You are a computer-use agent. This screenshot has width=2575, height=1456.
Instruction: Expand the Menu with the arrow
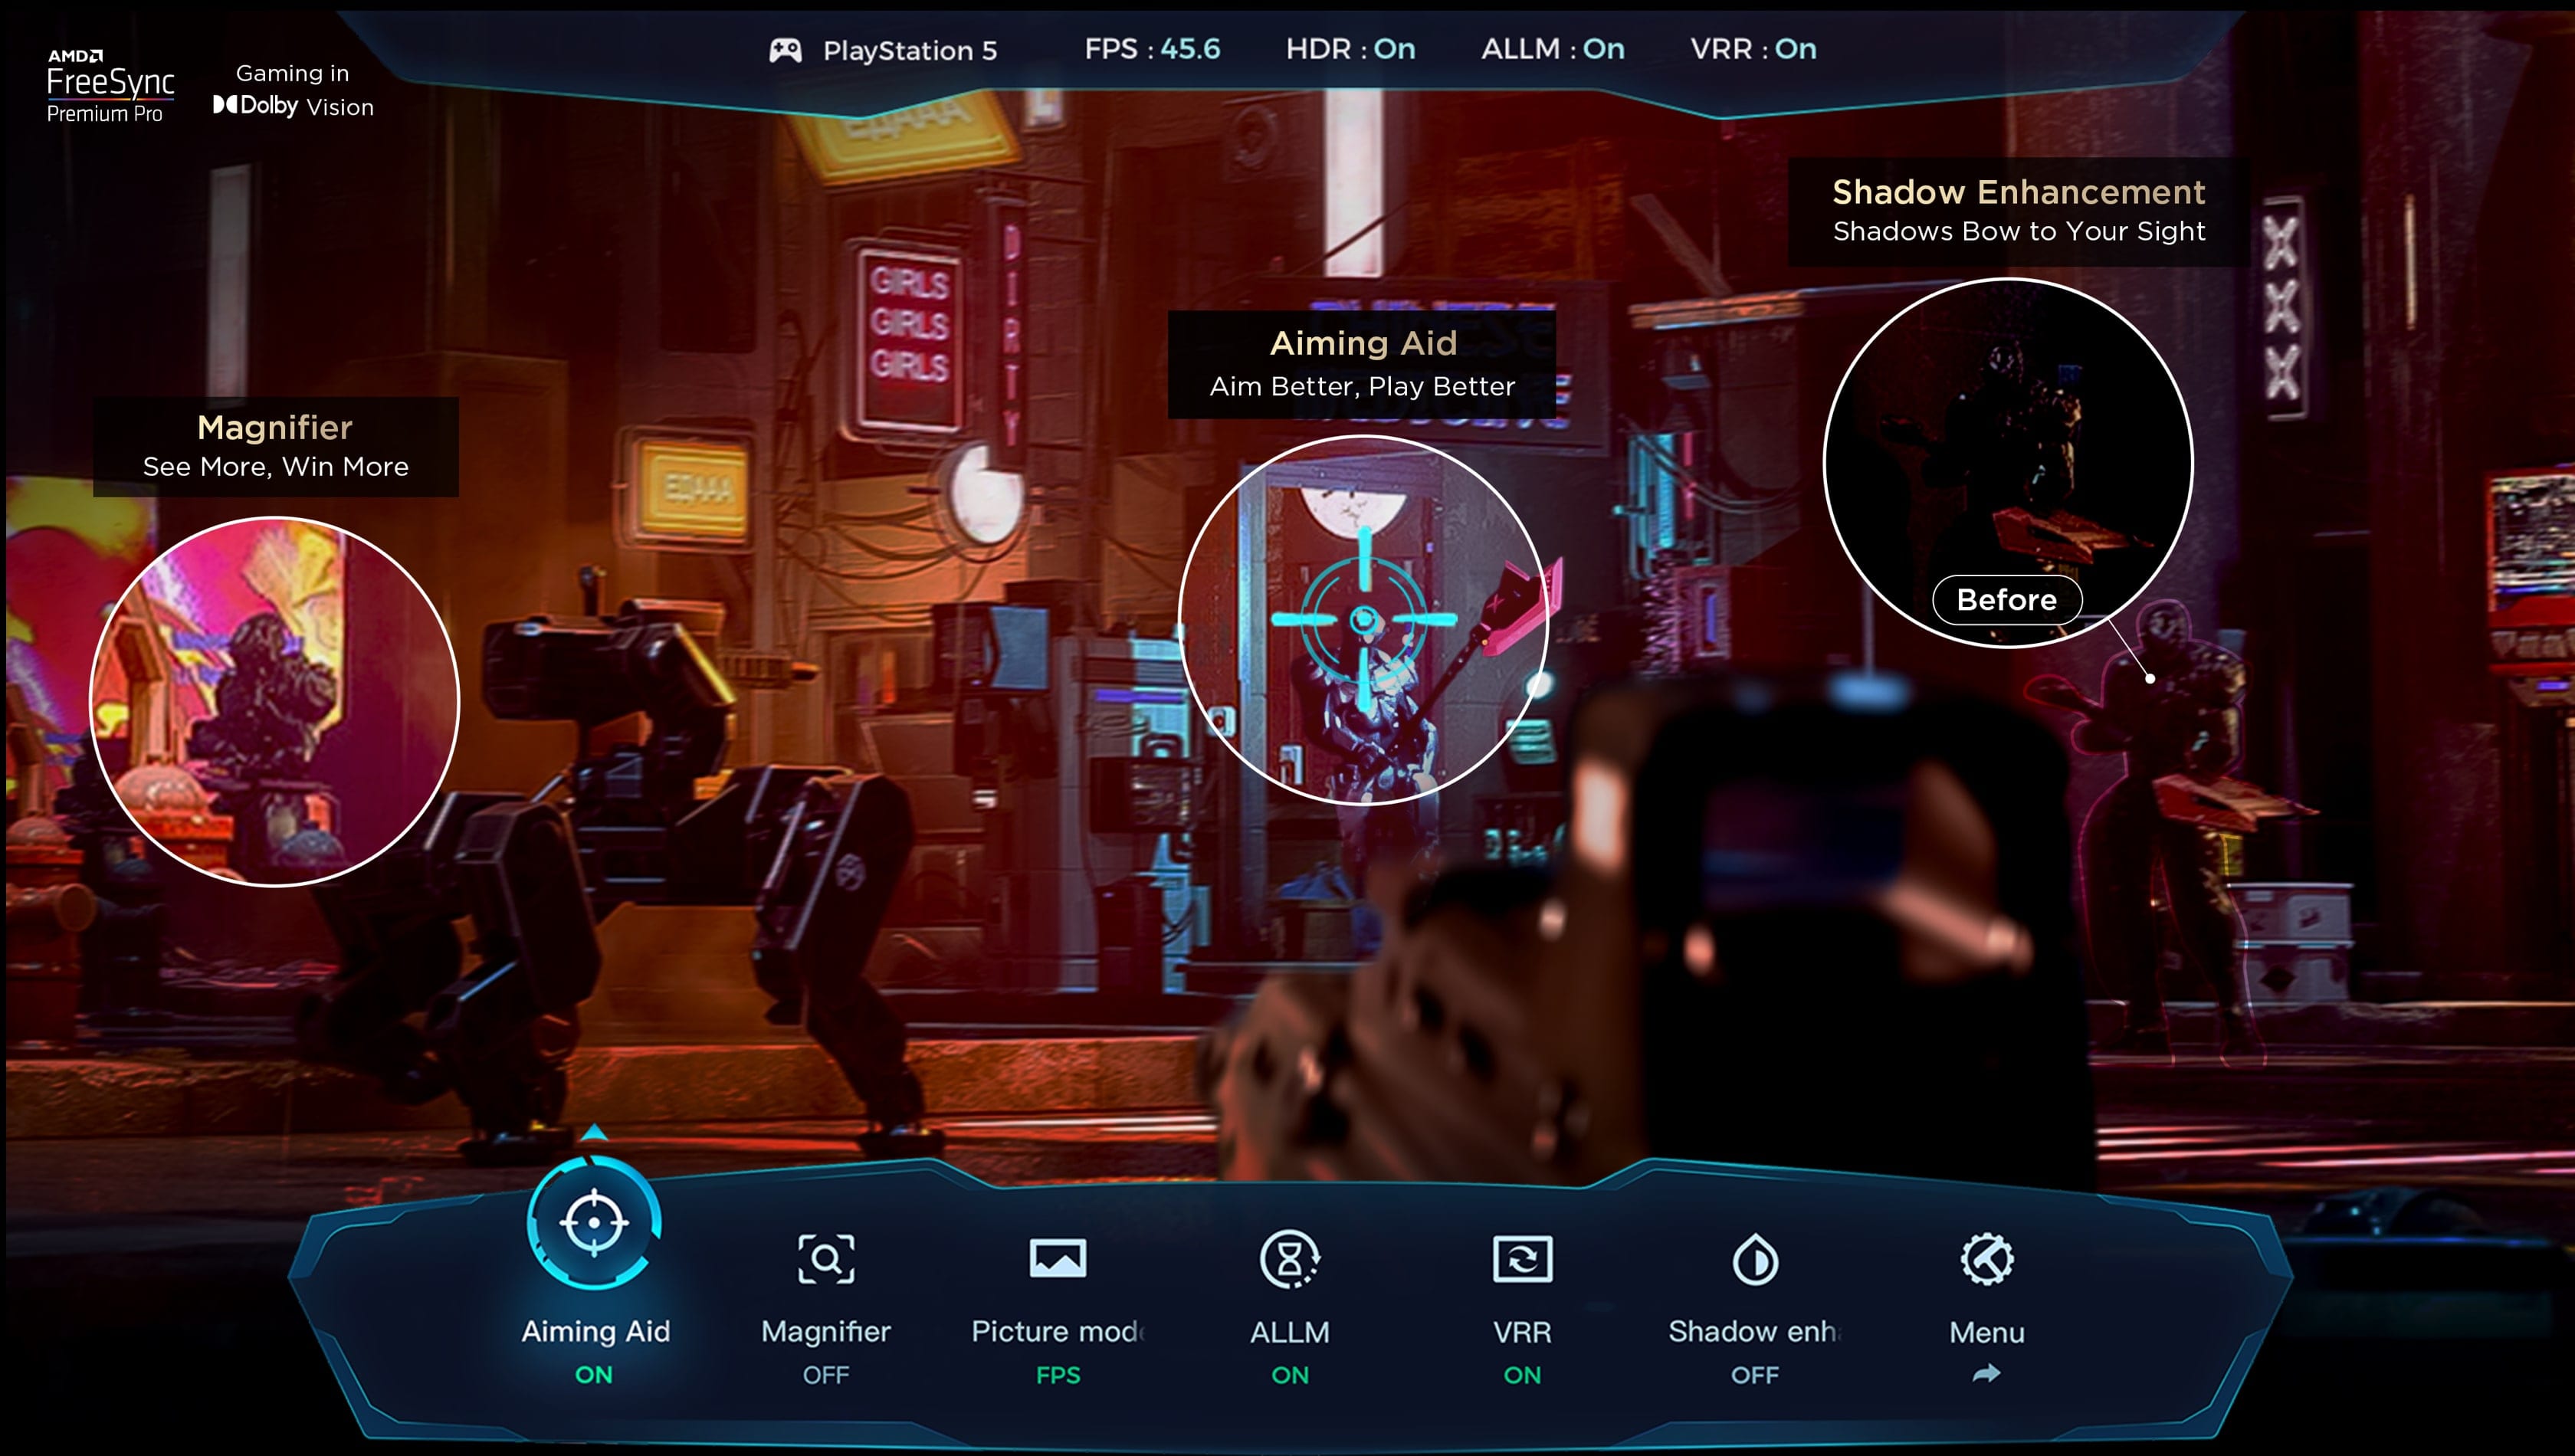point(1987,1373)
